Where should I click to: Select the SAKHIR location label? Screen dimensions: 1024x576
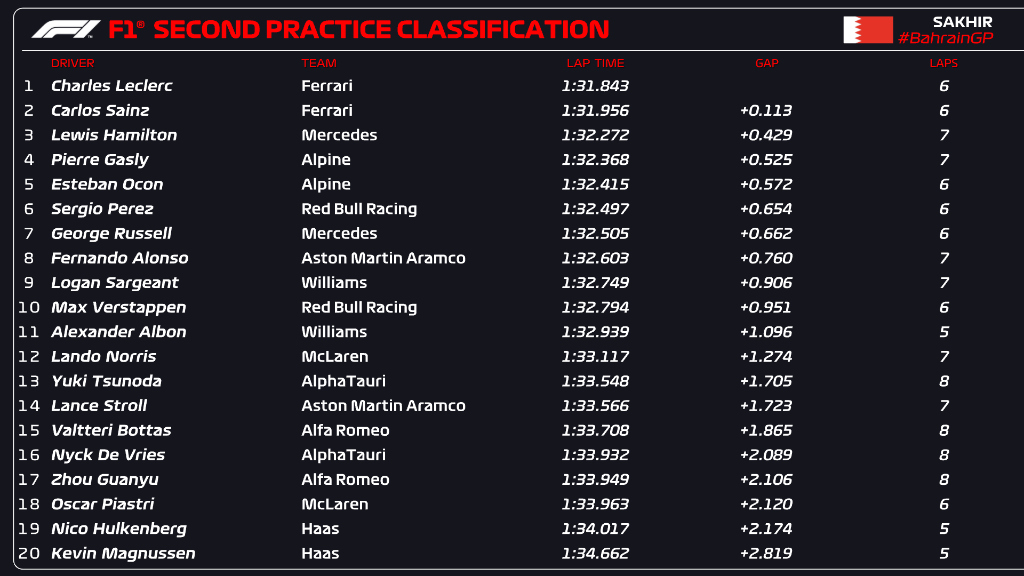click(963, 22)
